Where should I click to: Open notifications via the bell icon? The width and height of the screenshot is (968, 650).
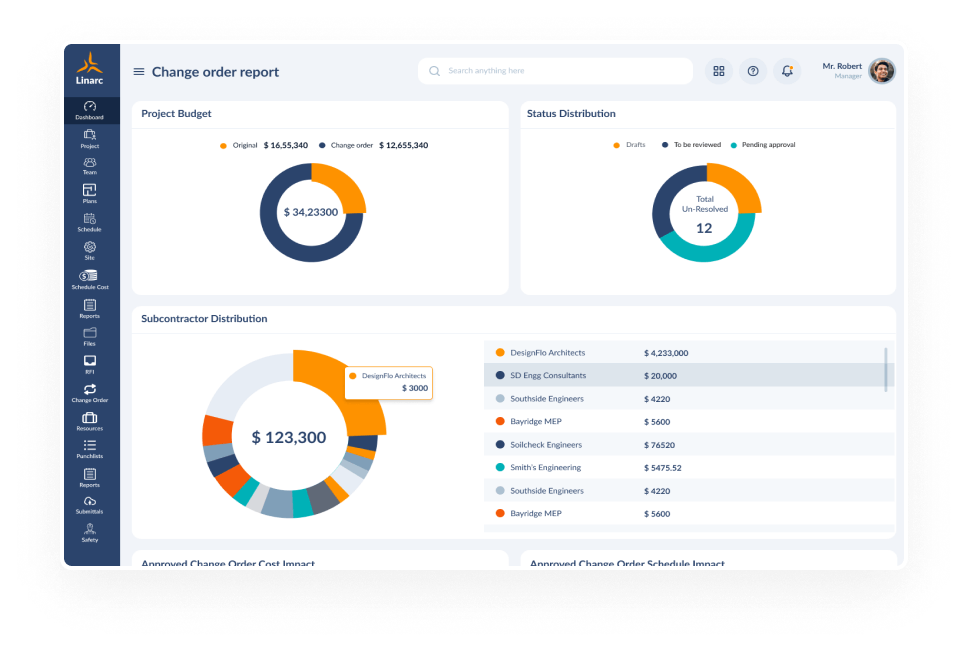787,71
